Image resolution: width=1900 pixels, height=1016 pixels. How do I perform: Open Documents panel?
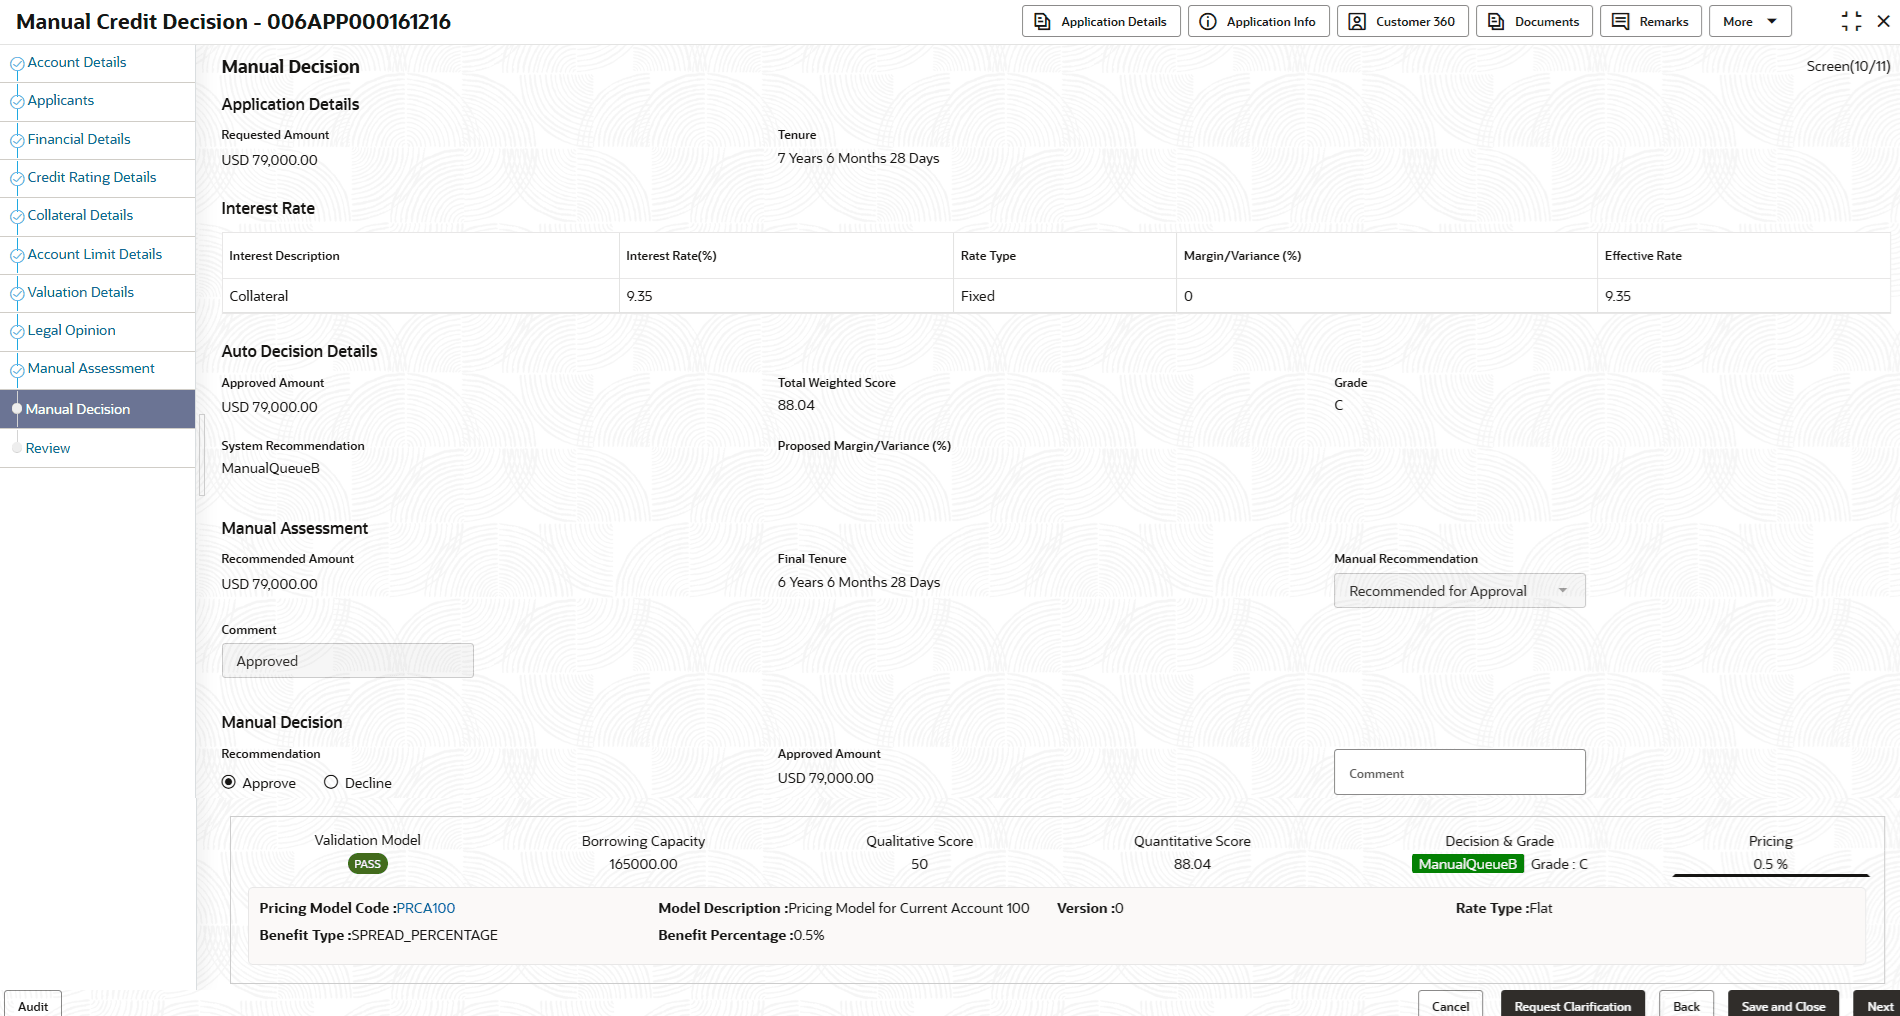pyautogui.click(x=1534, y=21)
